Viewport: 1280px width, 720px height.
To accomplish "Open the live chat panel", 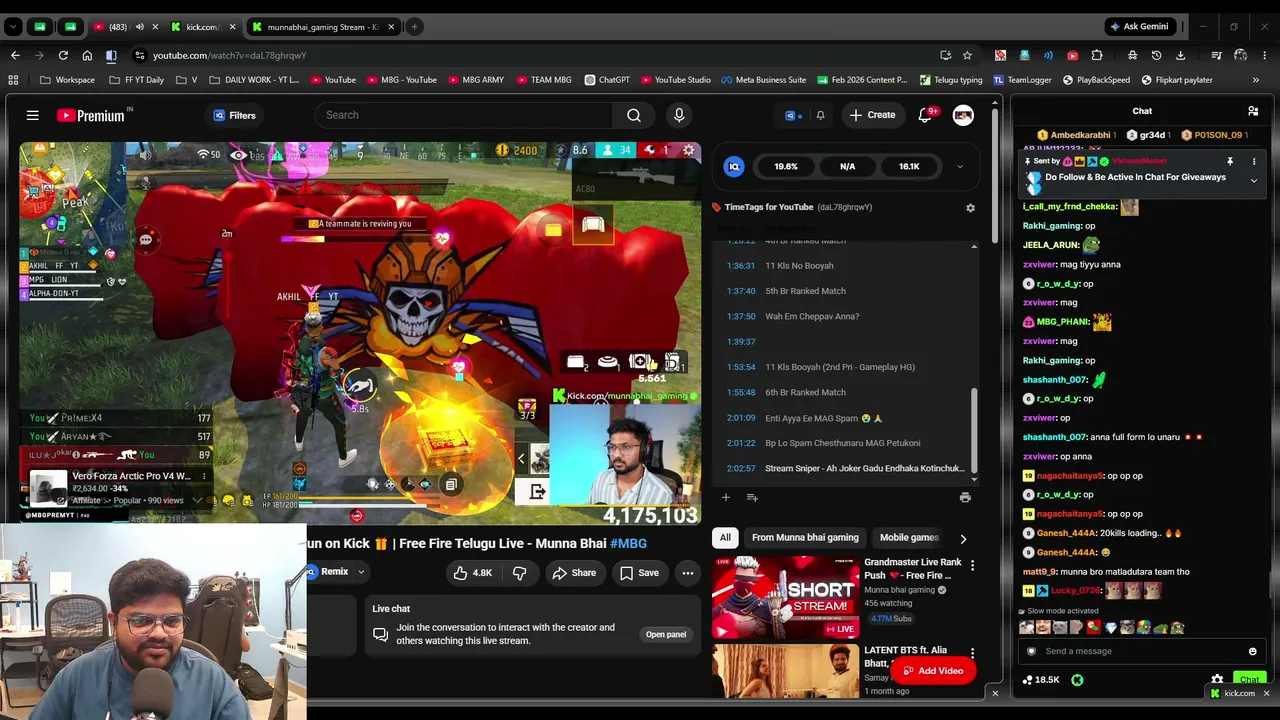I will point(666,635).
